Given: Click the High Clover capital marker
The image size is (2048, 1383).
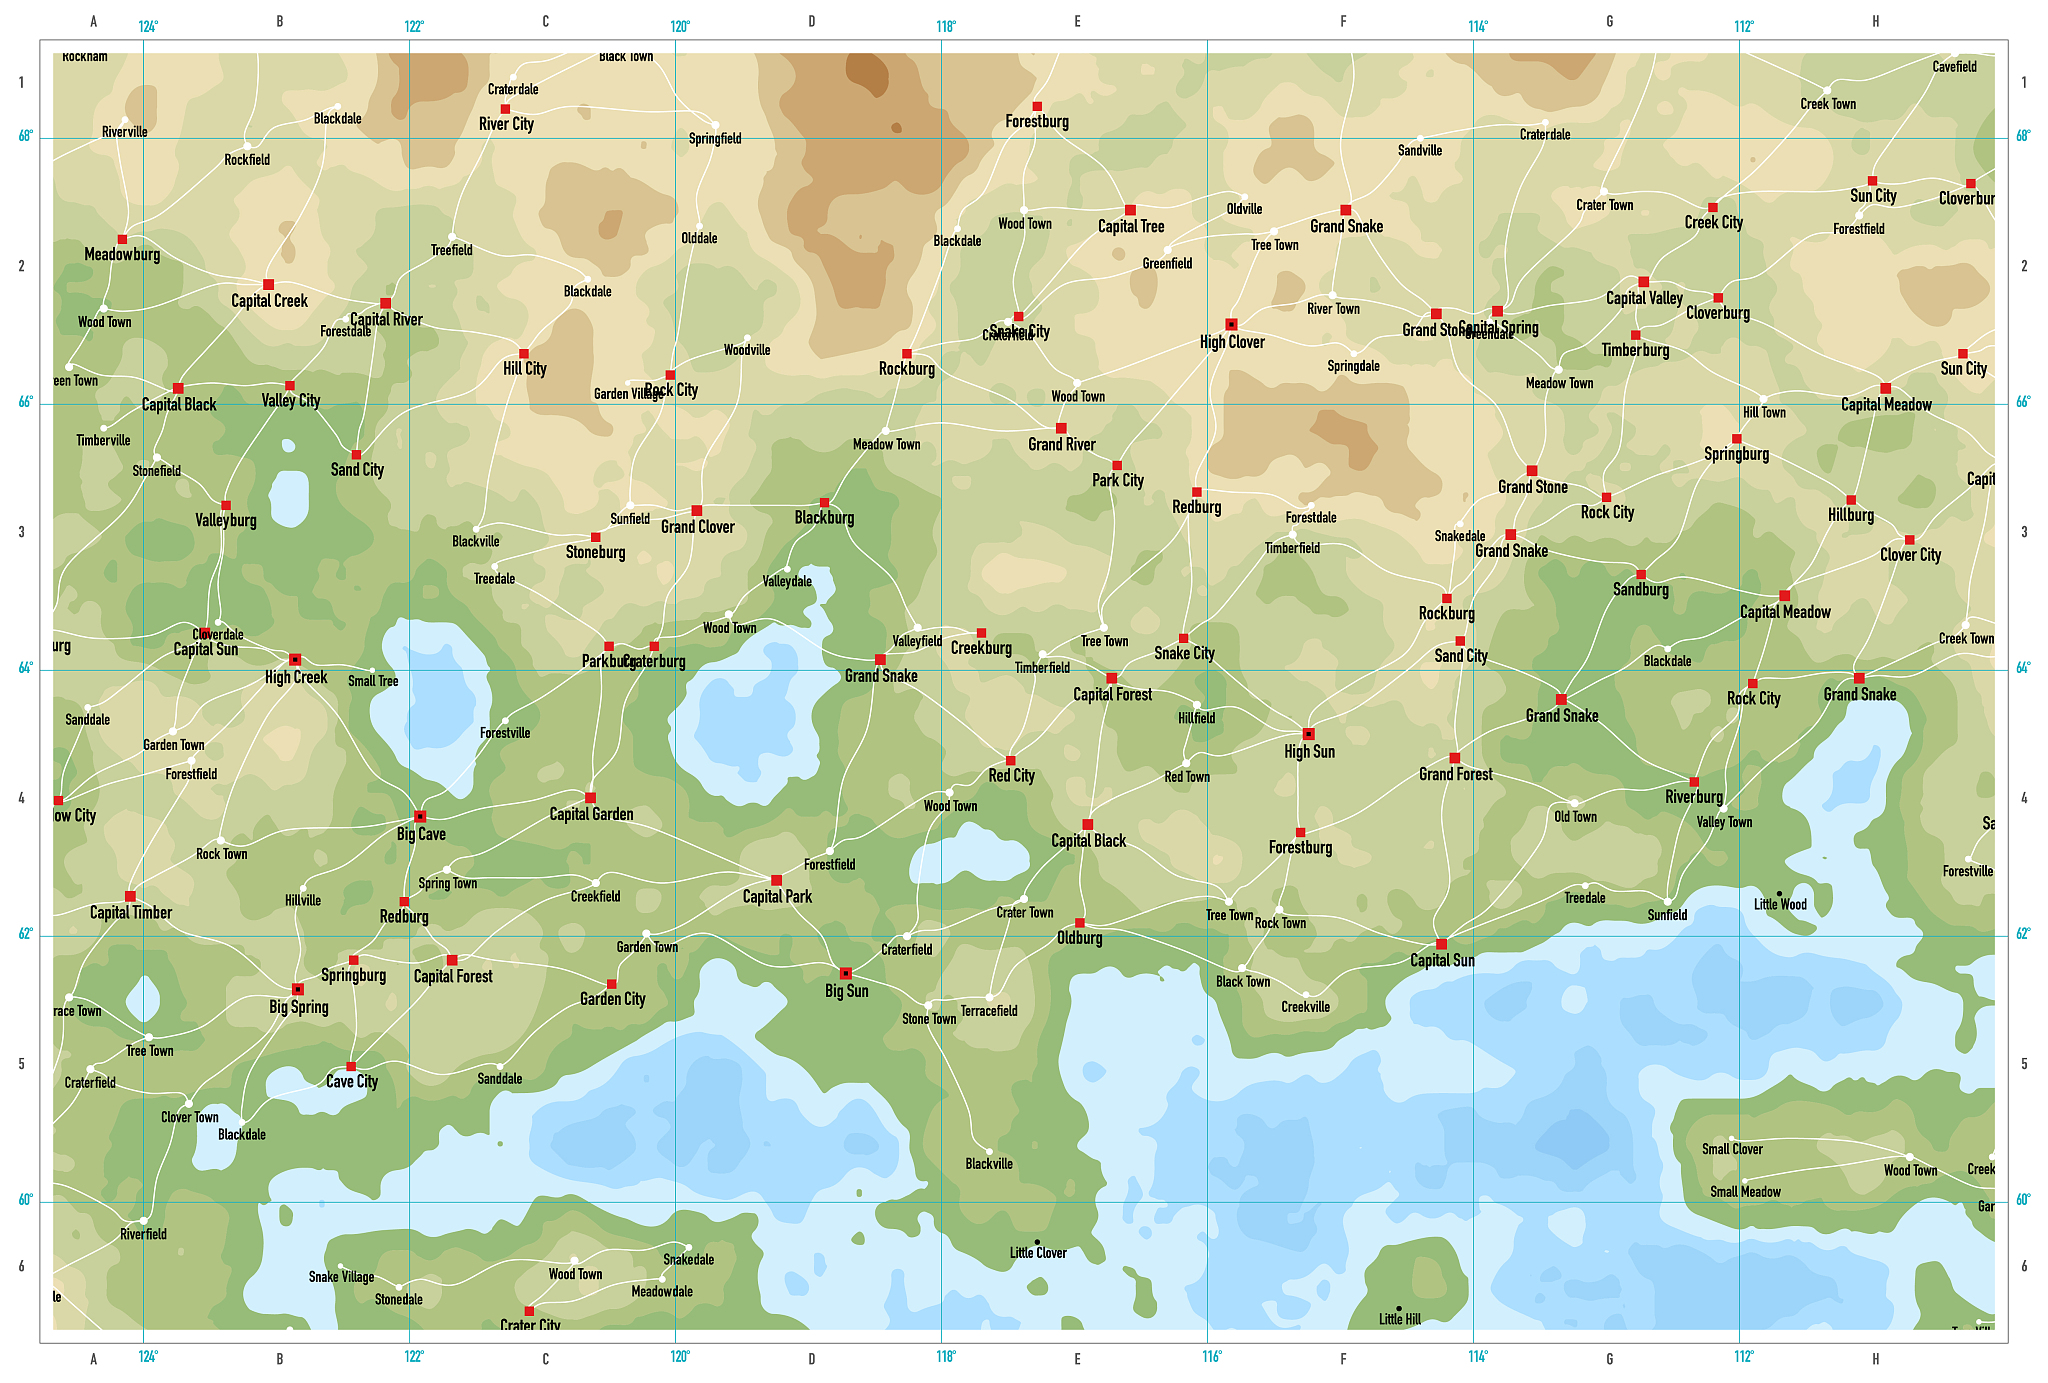Looking at the screenshot, I should [1231, 324].
